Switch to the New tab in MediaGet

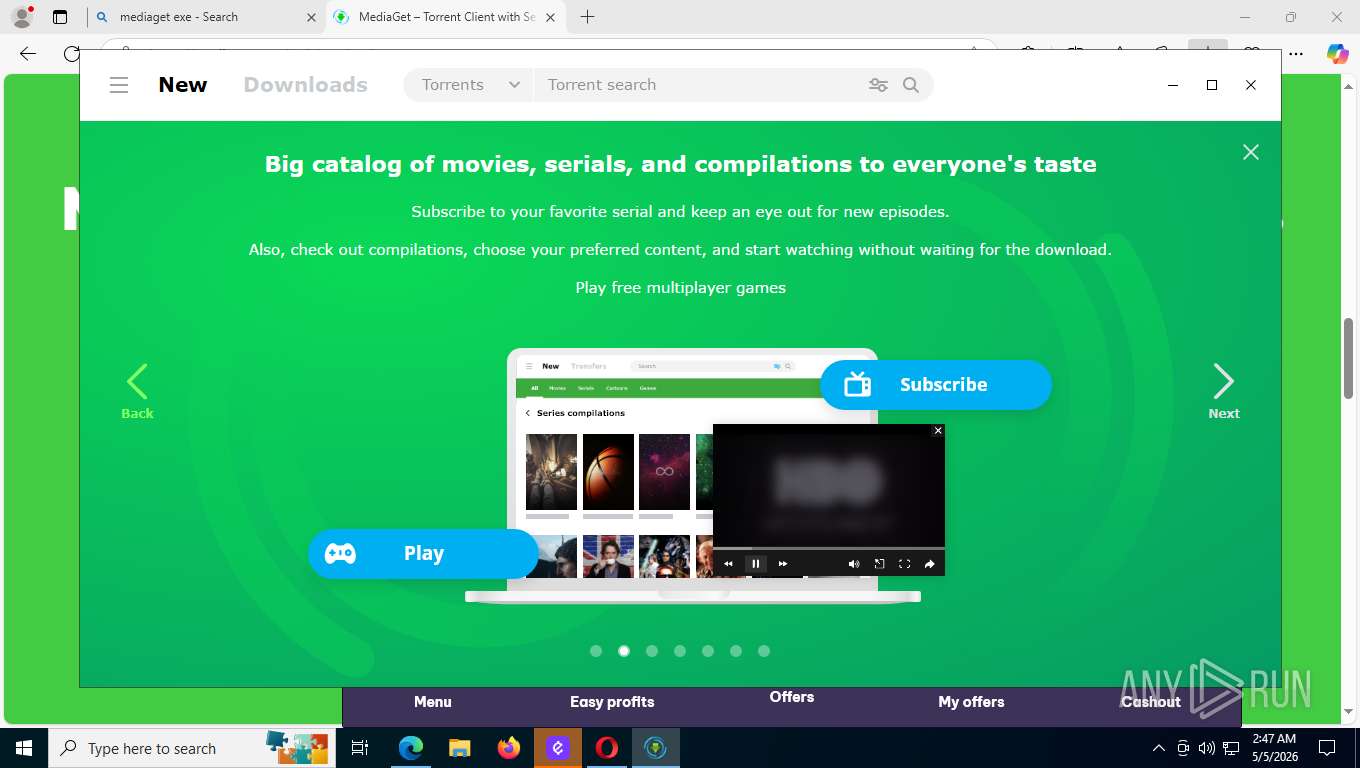(x=183, y=85)
